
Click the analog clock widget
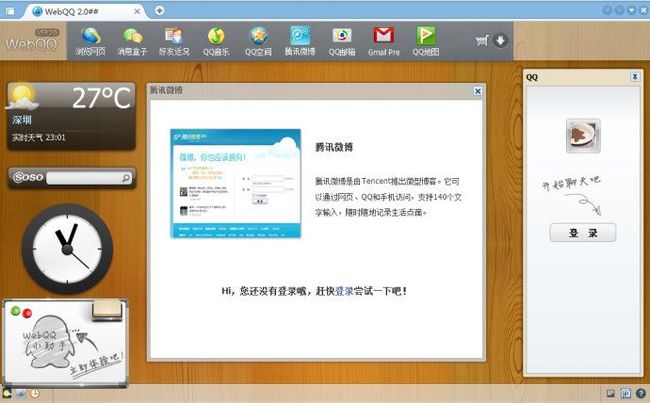click(67, 249)
